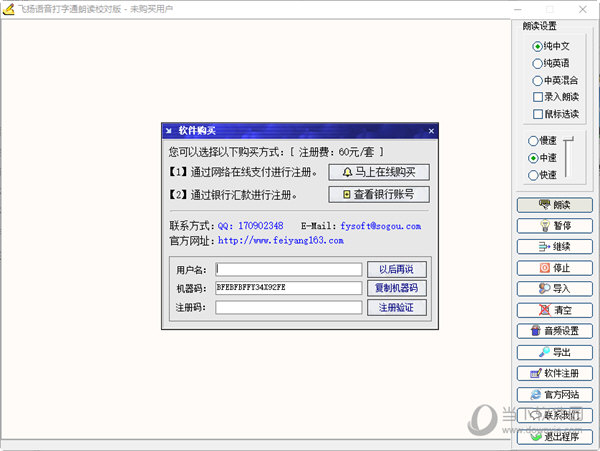This screenshot has height=451, width=600.
Task: Choose 中速 reading speed
Action: click(x=542, y=158)
